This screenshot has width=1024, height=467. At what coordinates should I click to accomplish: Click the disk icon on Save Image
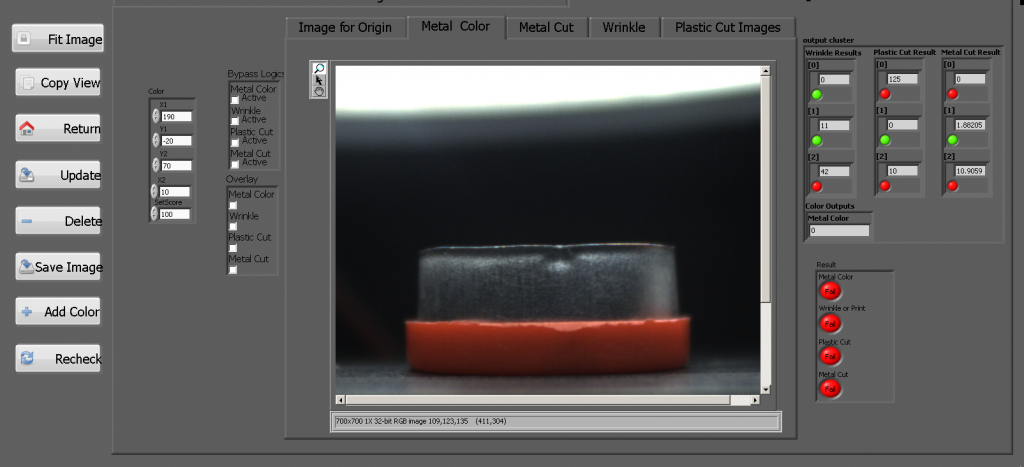28,267
